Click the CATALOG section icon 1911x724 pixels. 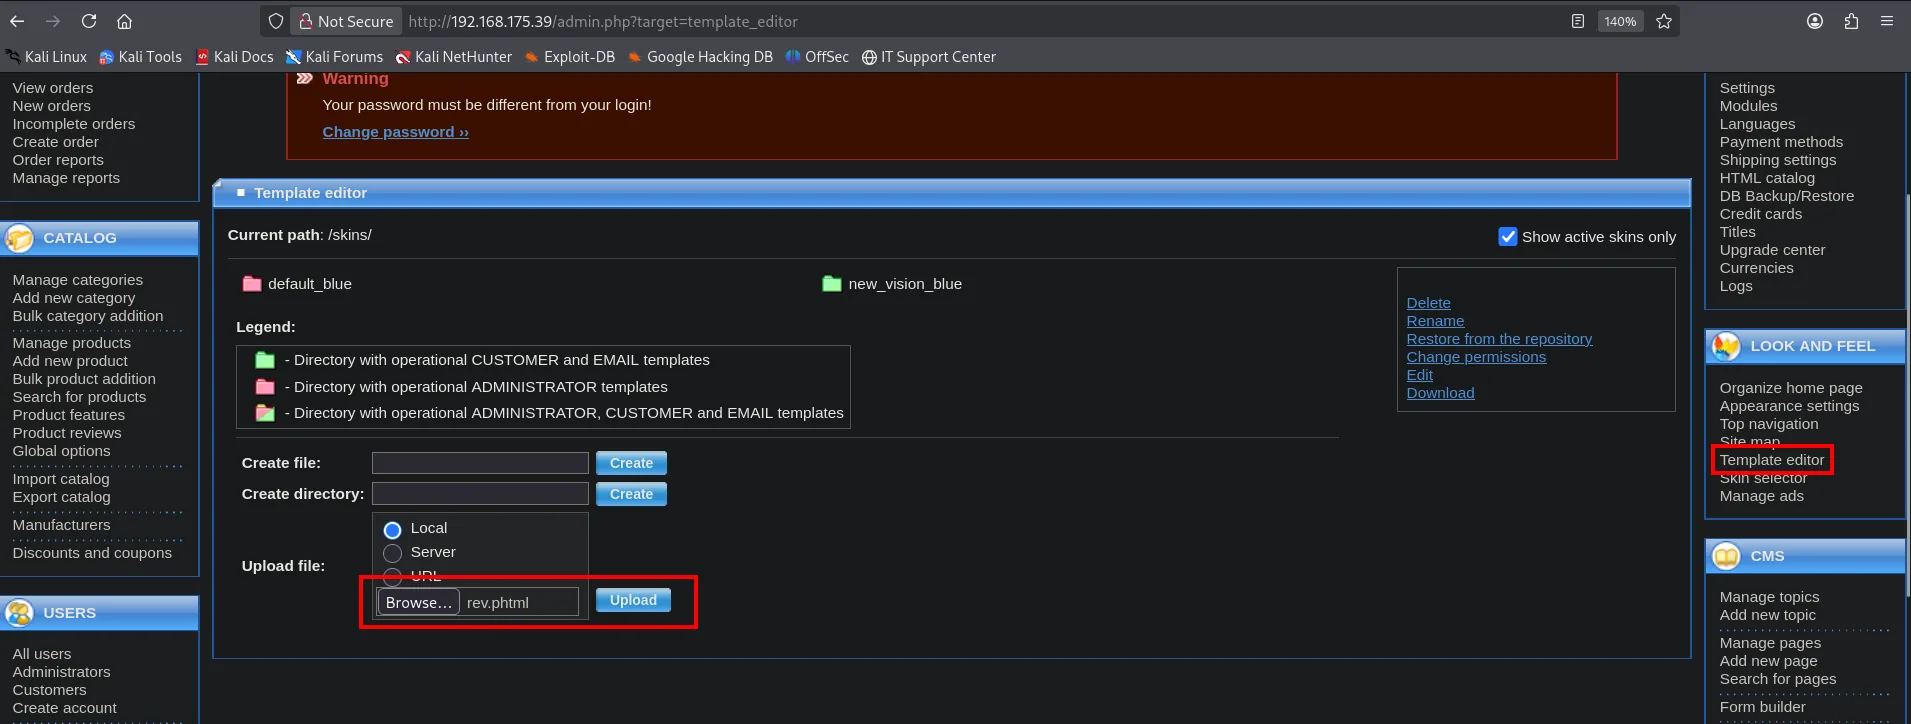click(19, 238)
